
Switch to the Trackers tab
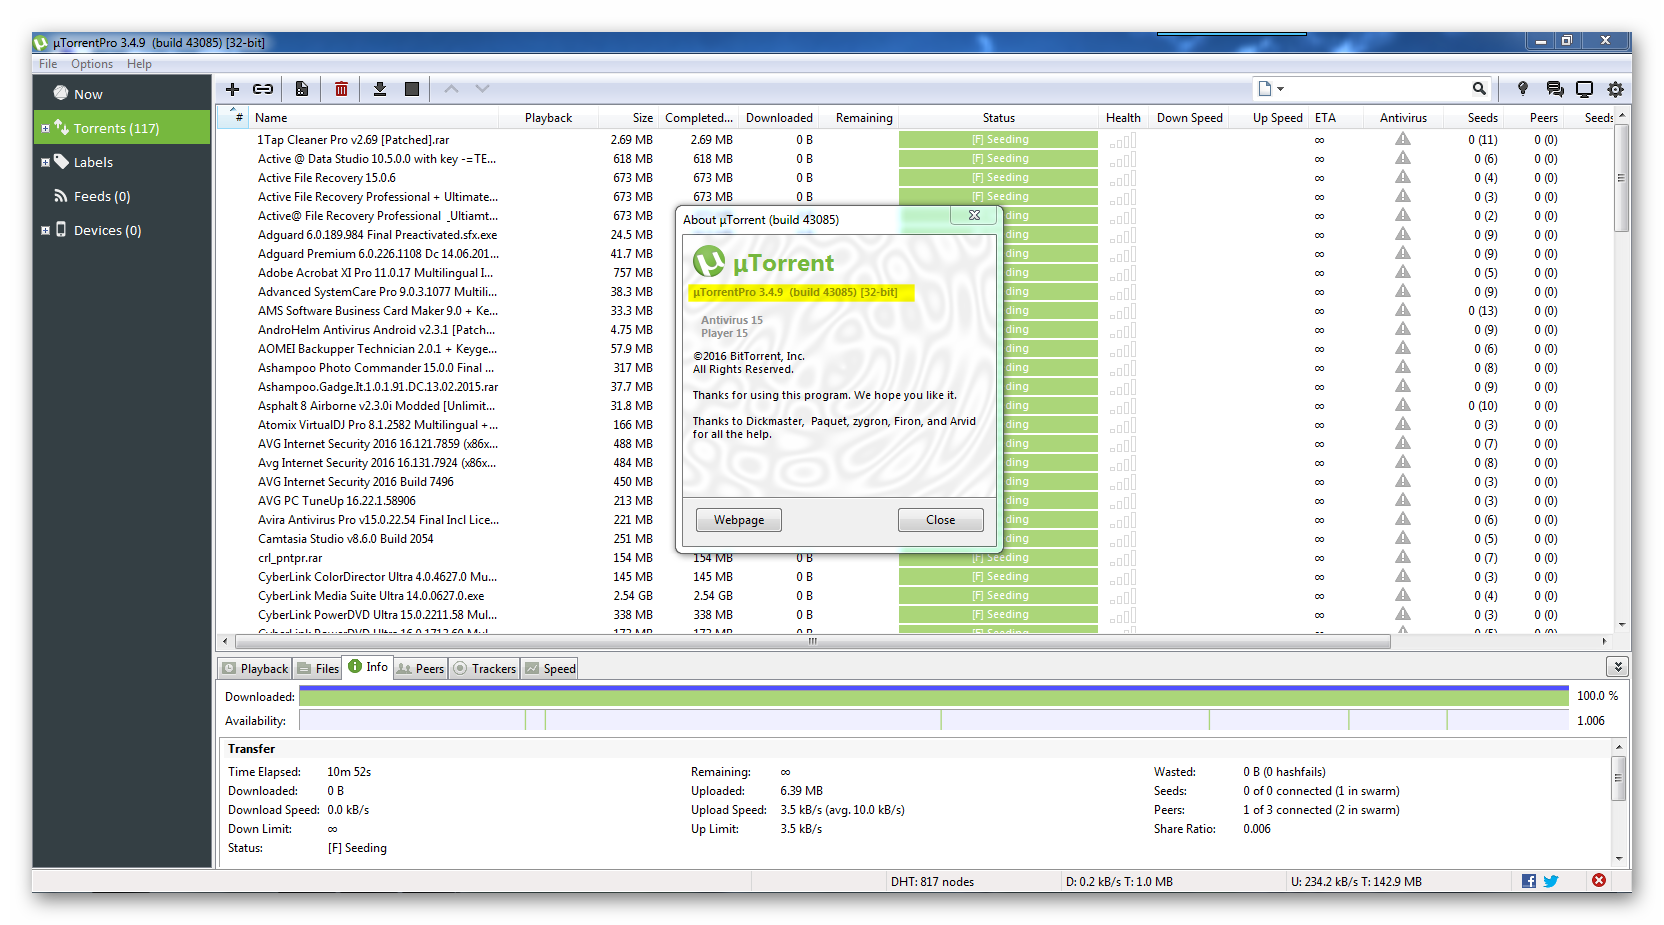pos(485,668)
